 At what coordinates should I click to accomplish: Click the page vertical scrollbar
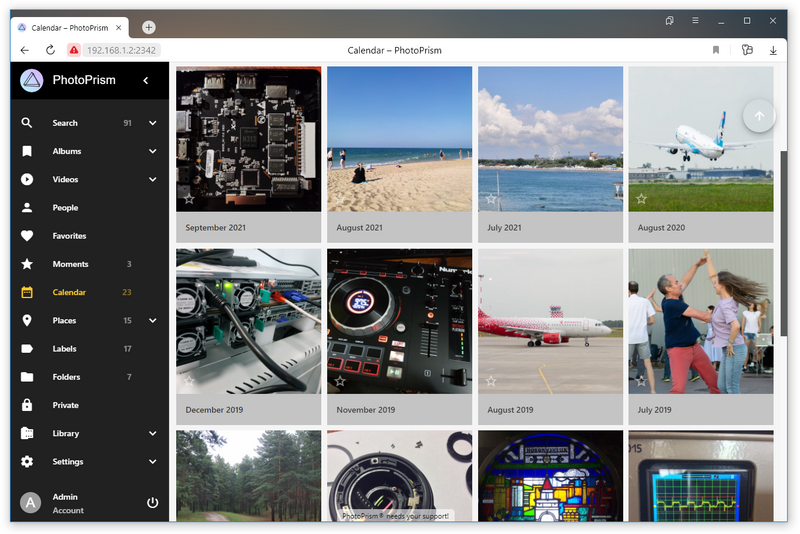click(784, 244)
